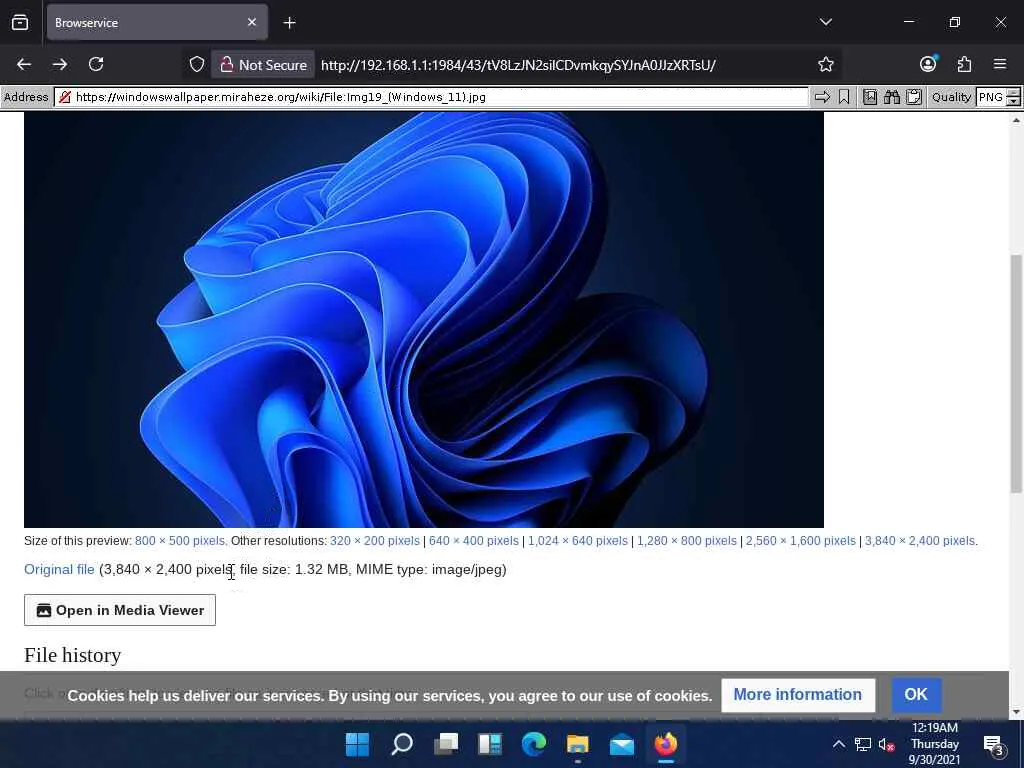Screen dimensions: 1024x768
Task: Click the Not Secure site info button
Action: click(x=263, y=65)
